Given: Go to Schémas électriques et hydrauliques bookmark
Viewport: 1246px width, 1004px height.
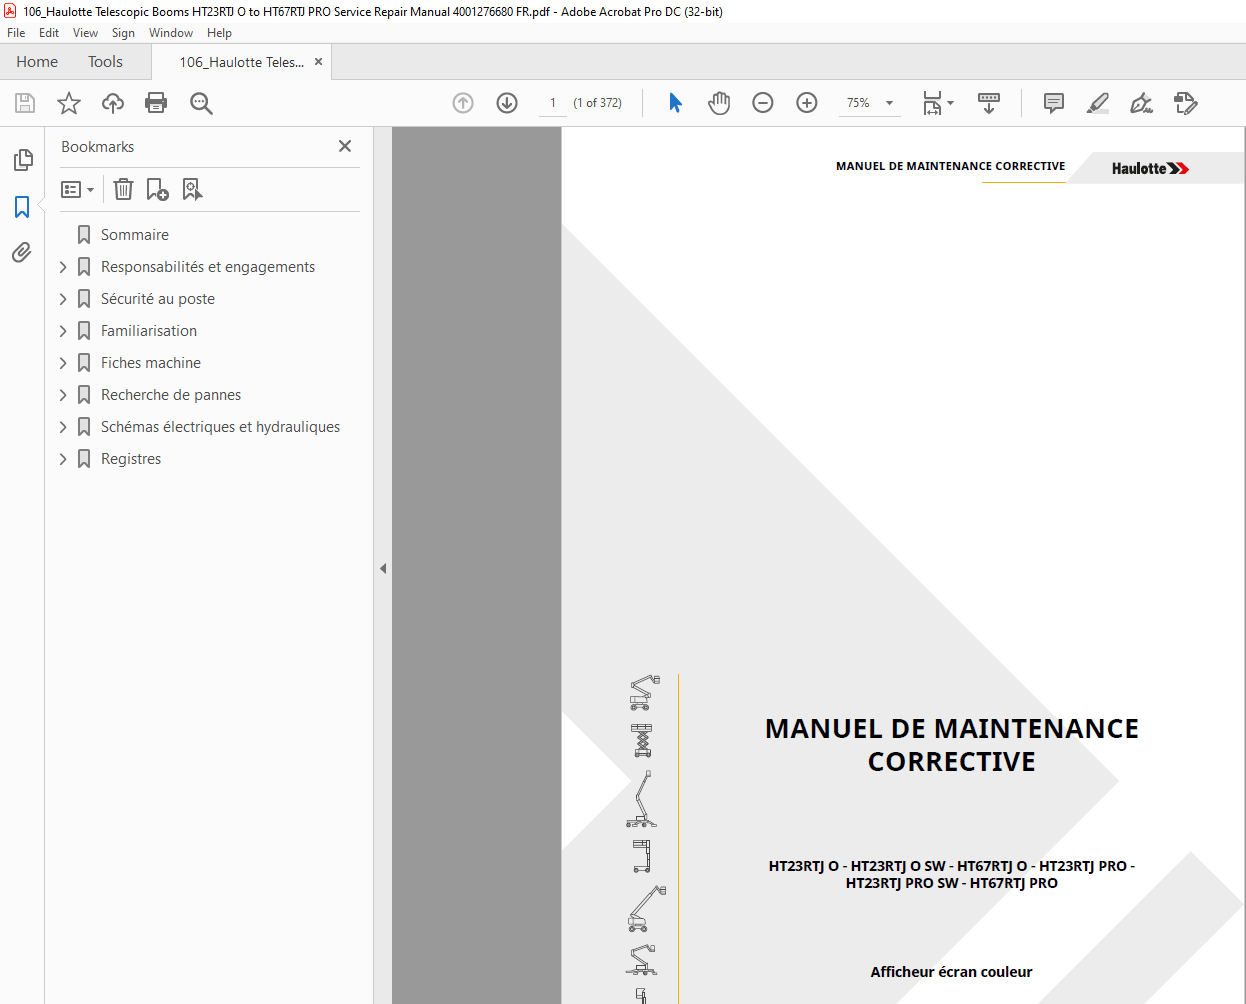Looking at the screenshot, I should point(220,427).
